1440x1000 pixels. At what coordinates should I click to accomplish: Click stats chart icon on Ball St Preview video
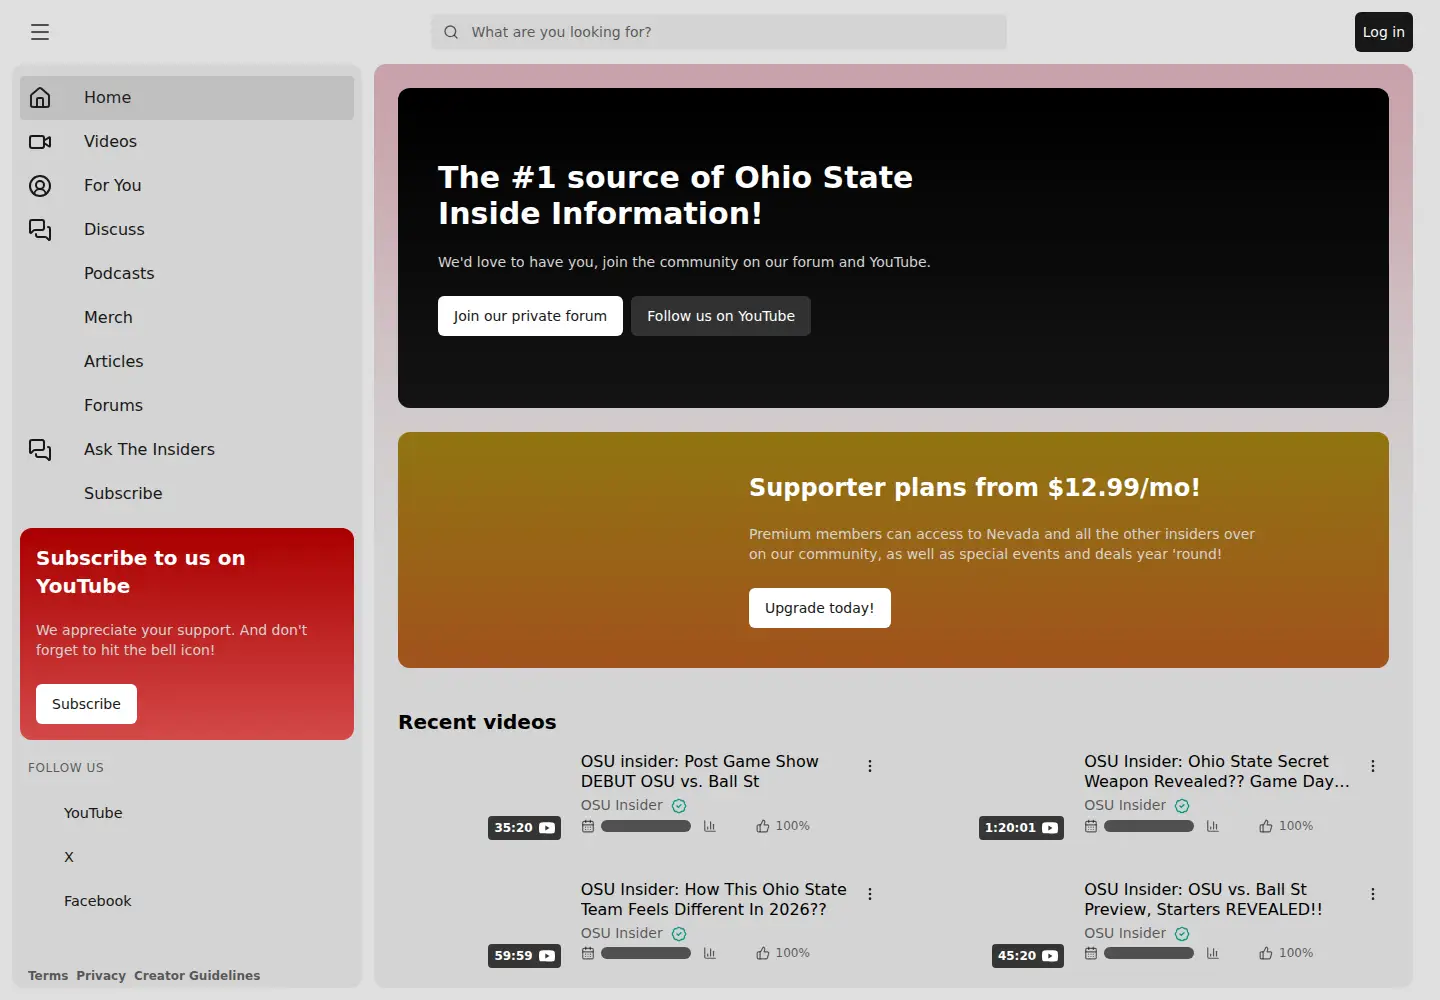pyautogui.click(x=1213, y=953)
